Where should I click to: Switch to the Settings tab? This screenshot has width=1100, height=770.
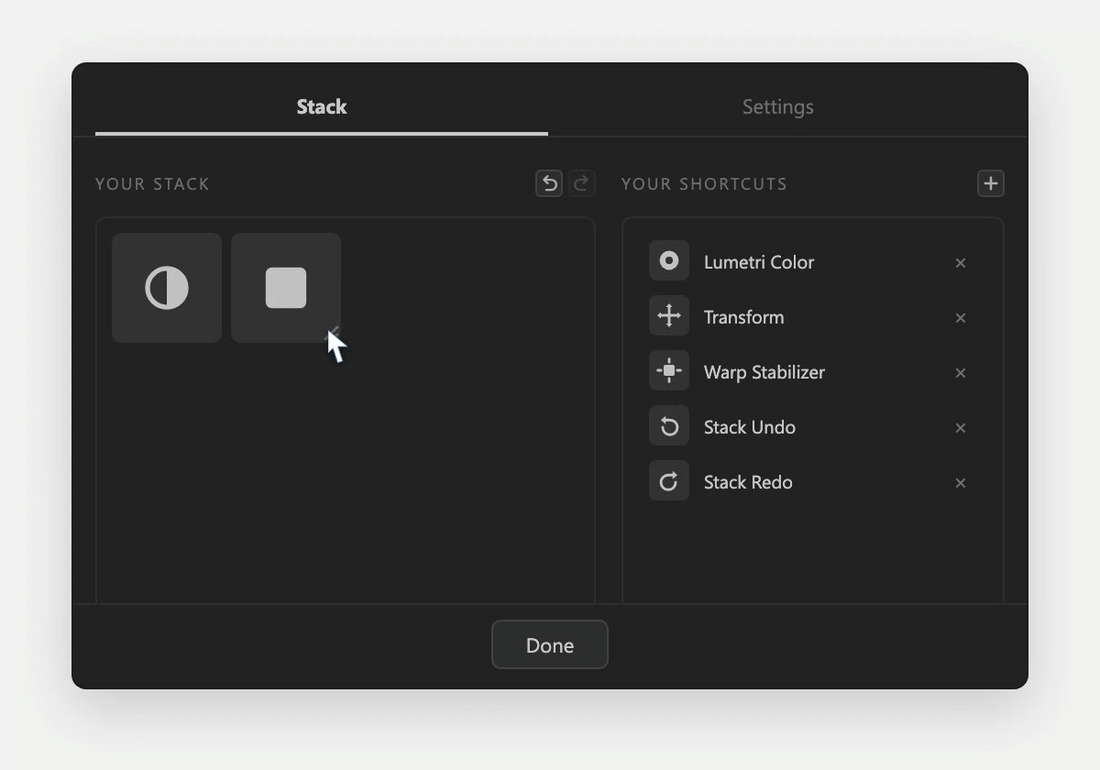778,107
